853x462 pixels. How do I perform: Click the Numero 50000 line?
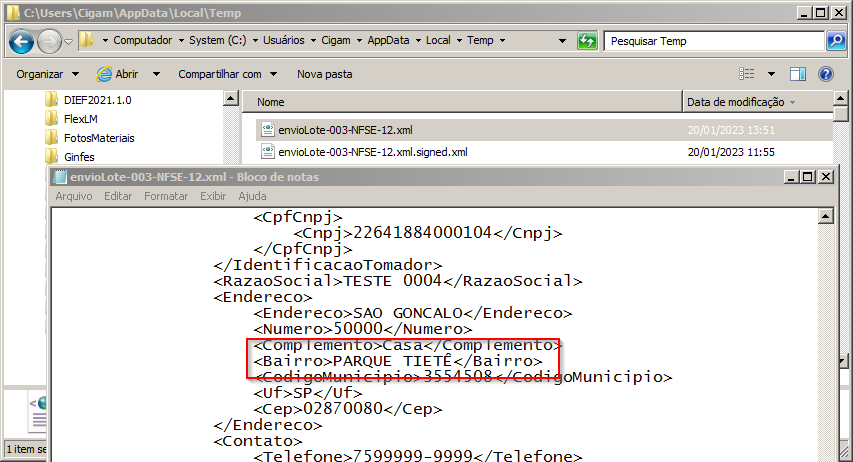[x=363, y=329]
